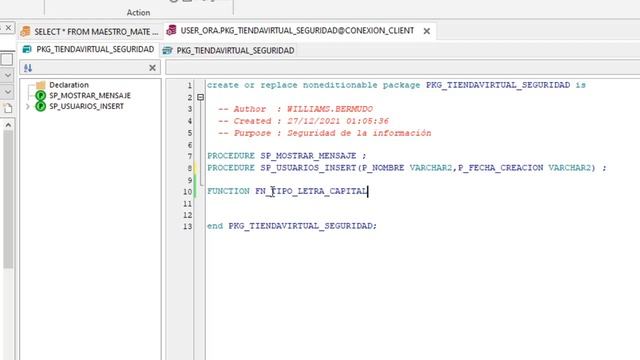Close the USER_ORA package editor tab
The image size is (640, 360).
pos(427,31)
